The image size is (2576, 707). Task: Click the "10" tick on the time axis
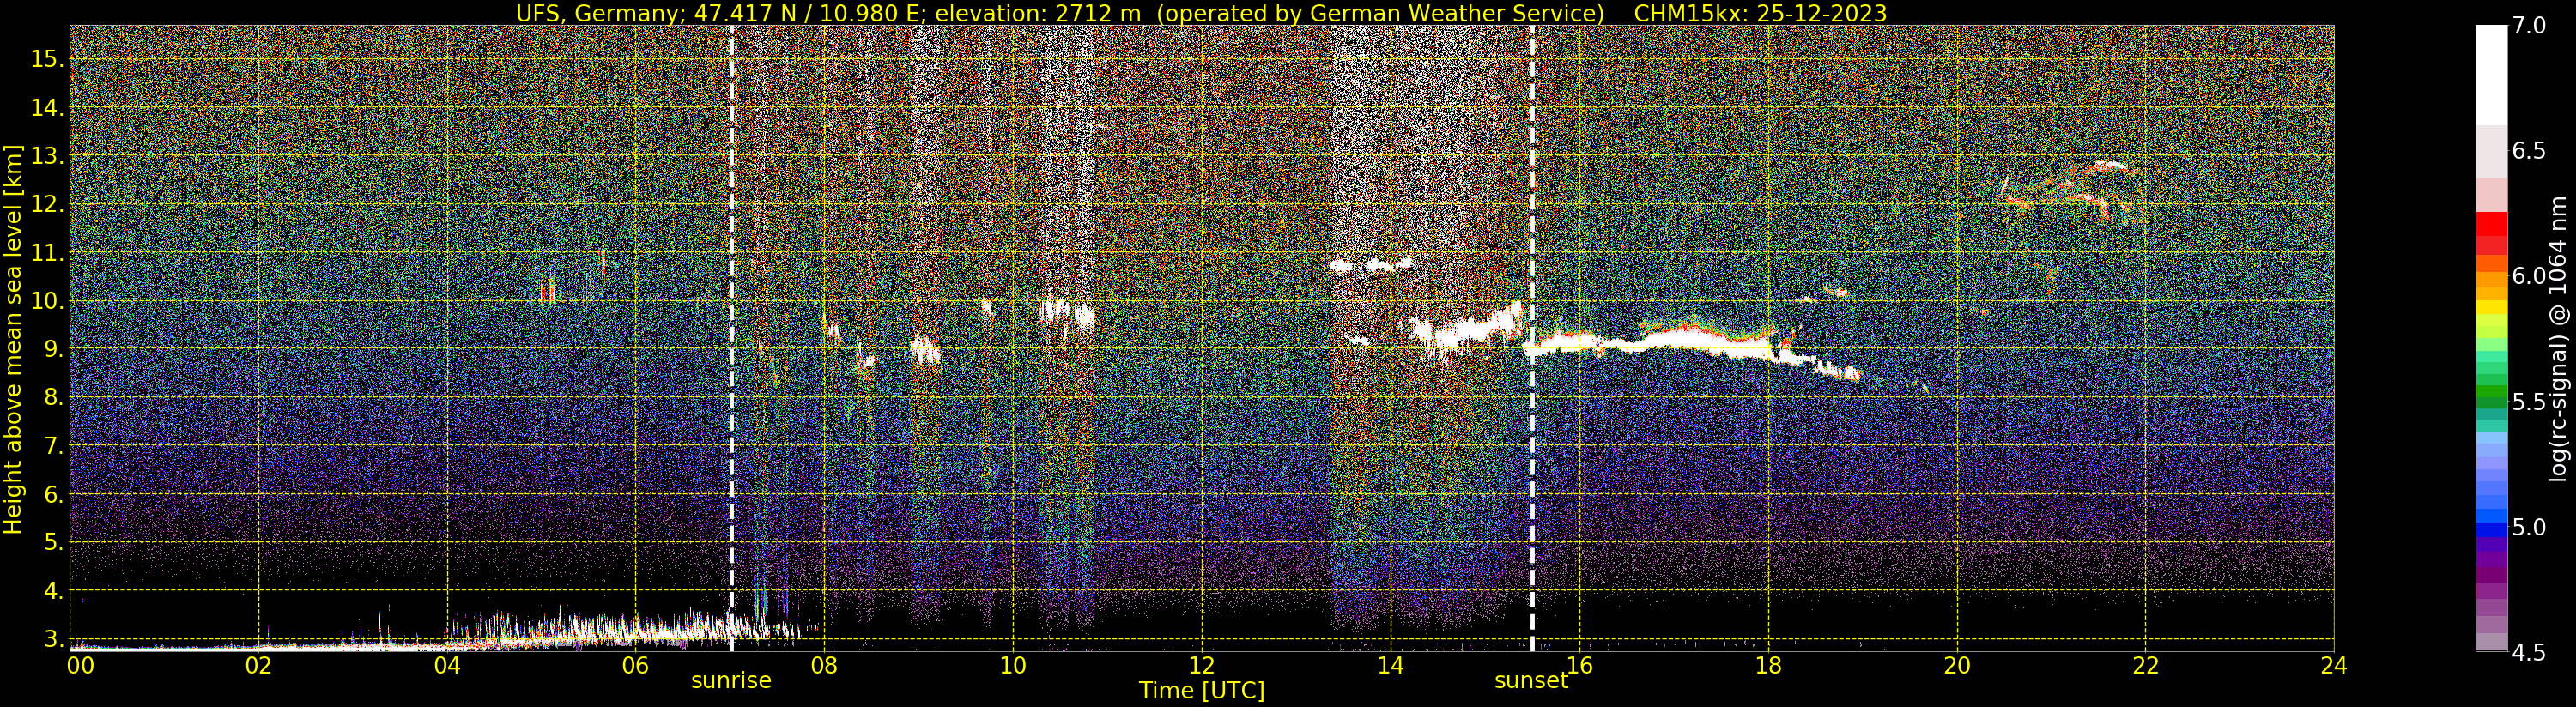click(x=1013, y=666)
